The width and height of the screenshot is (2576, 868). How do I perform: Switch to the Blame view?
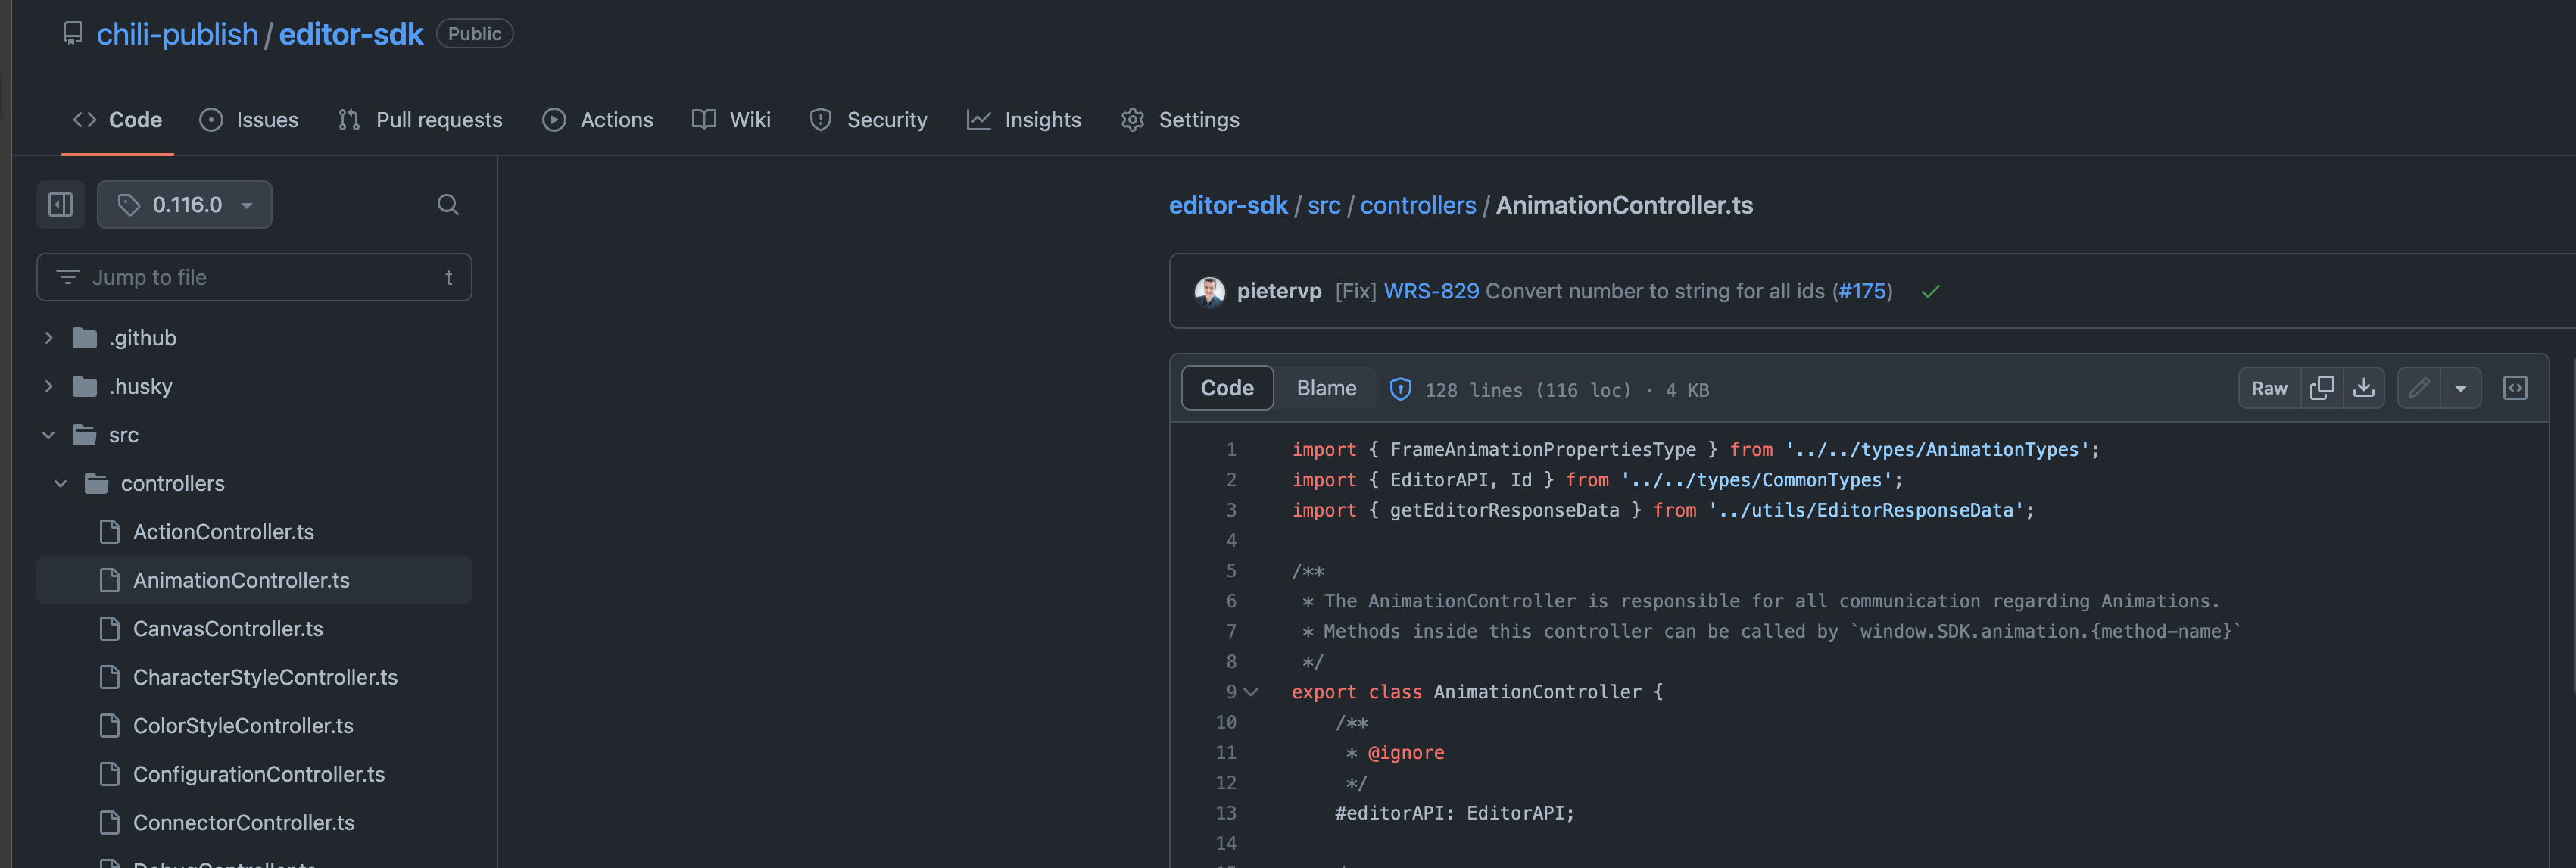(1325, 388)
